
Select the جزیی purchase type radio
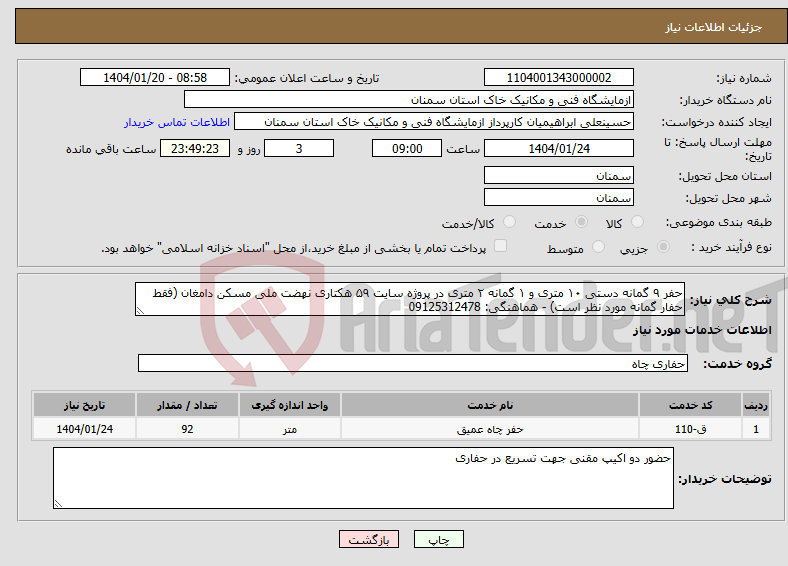663,246
